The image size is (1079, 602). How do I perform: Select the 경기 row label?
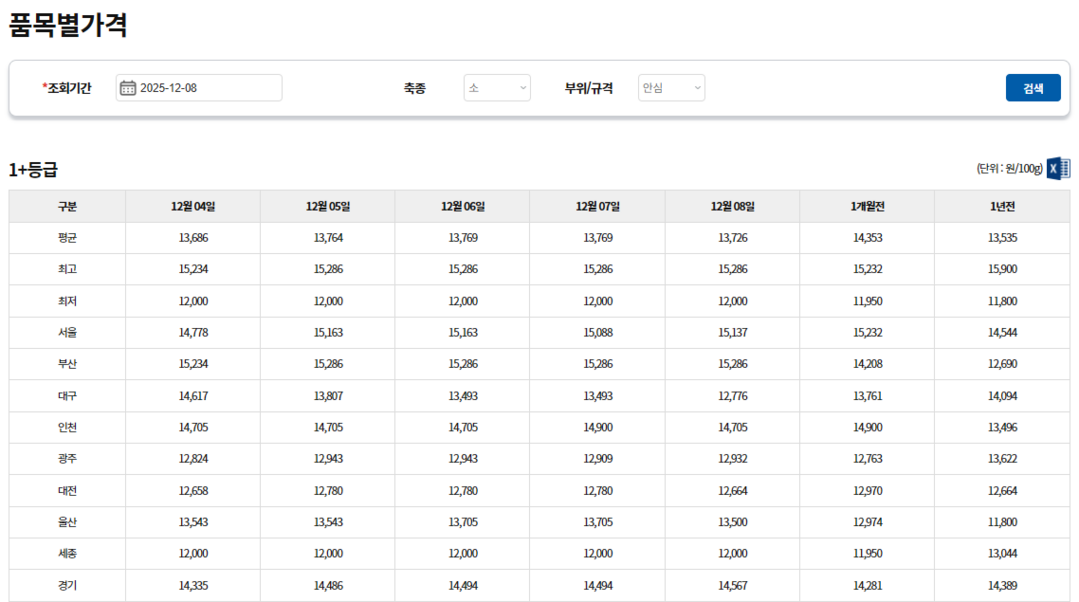coord(67,586)
